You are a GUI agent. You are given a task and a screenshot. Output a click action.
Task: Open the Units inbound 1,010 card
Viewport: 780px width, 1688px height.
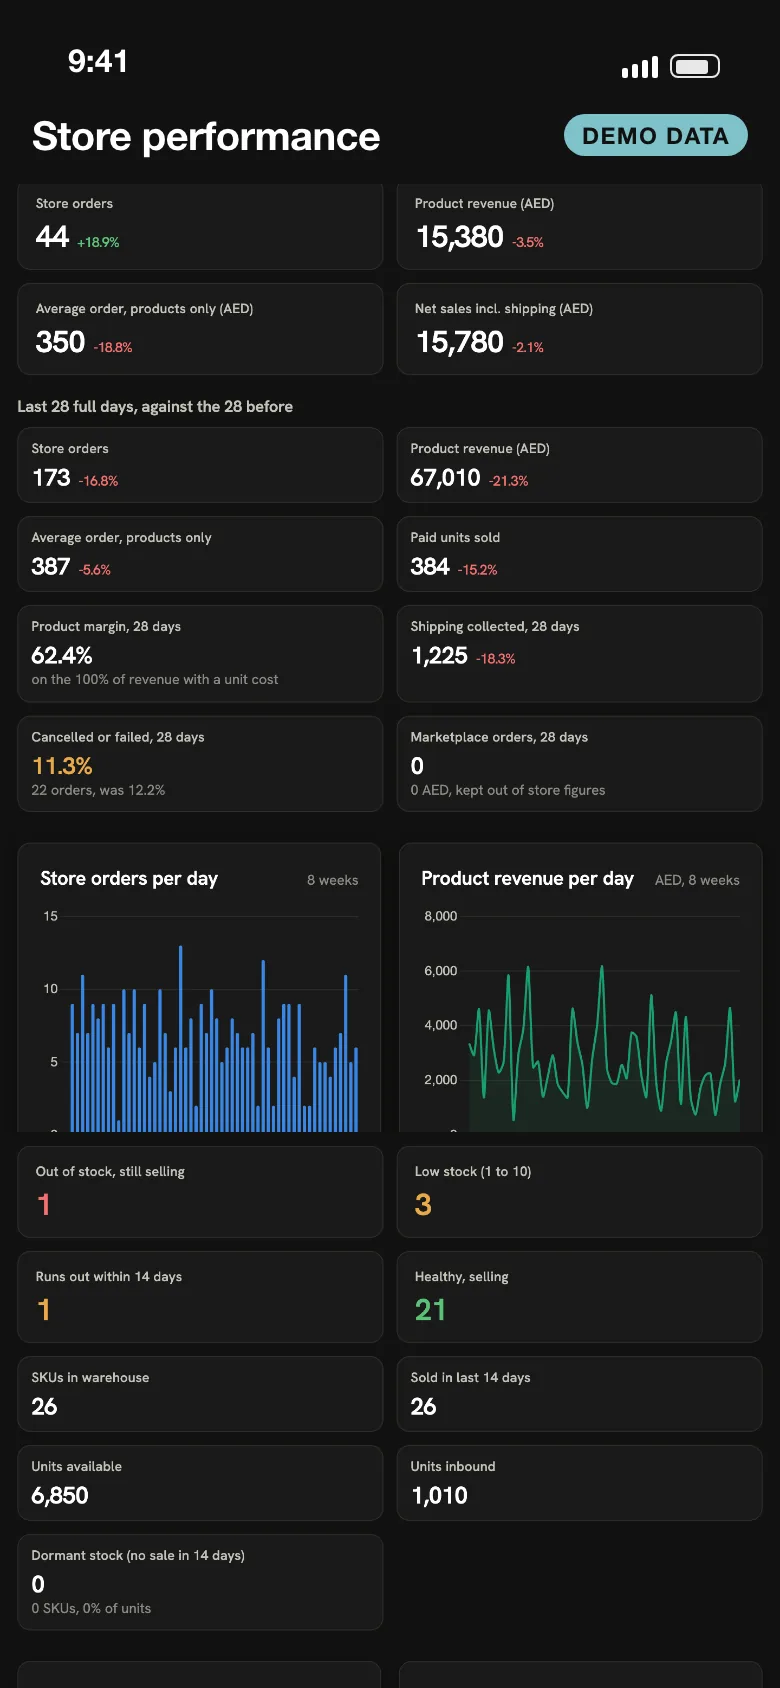click(x=580, y=1483)
